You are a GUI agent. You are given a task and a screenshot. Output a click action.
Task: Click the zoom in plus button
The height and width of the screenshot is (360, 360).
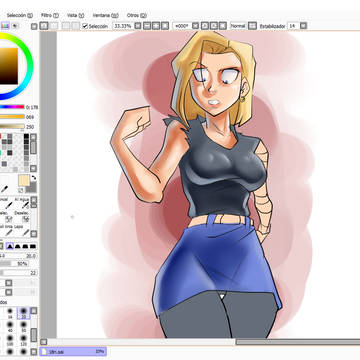point(156,26)
